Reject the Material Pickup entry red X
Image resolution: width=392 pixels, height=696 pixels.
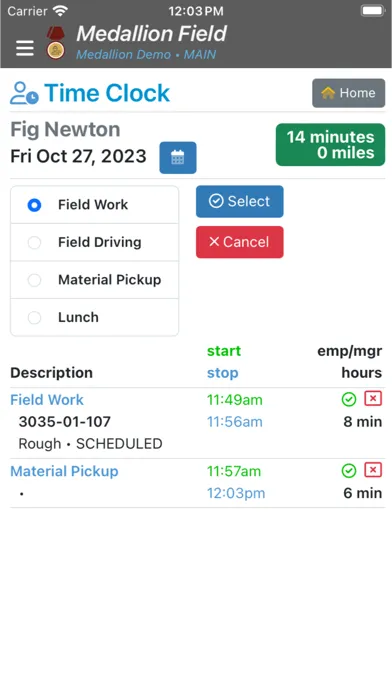(x=373, y=470)
